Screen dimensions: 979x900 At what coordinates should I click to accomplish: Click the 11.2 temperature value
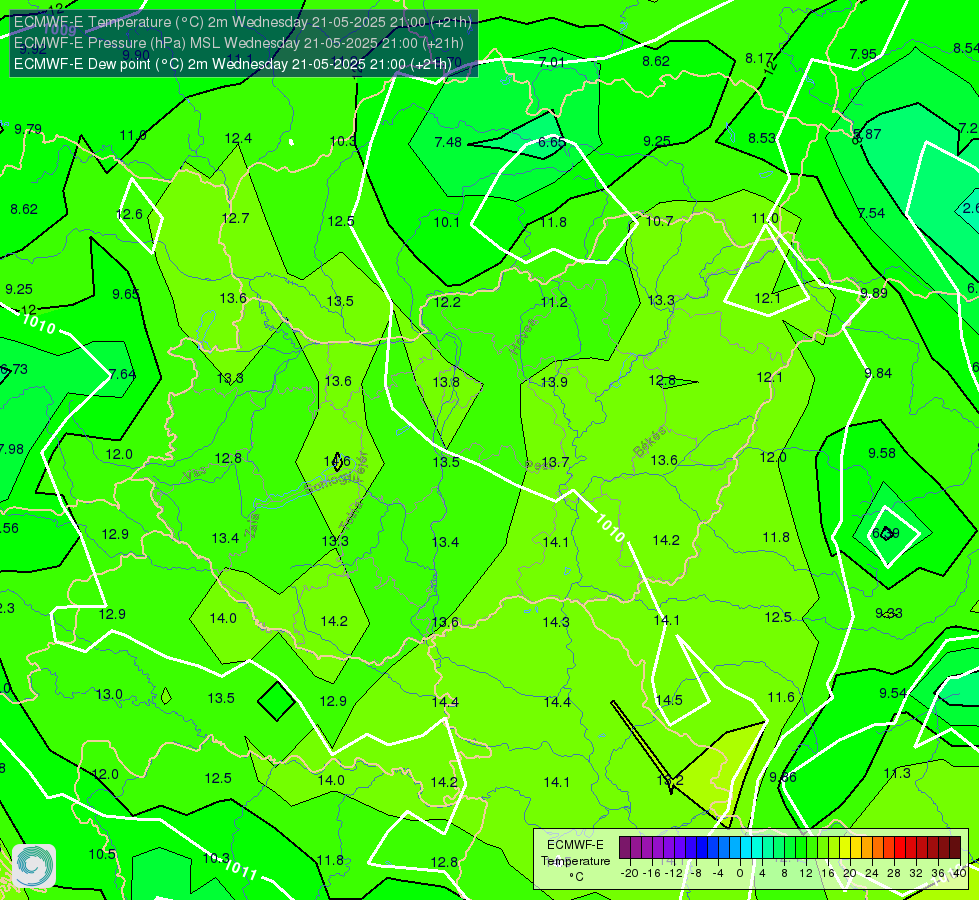point(554,302)
